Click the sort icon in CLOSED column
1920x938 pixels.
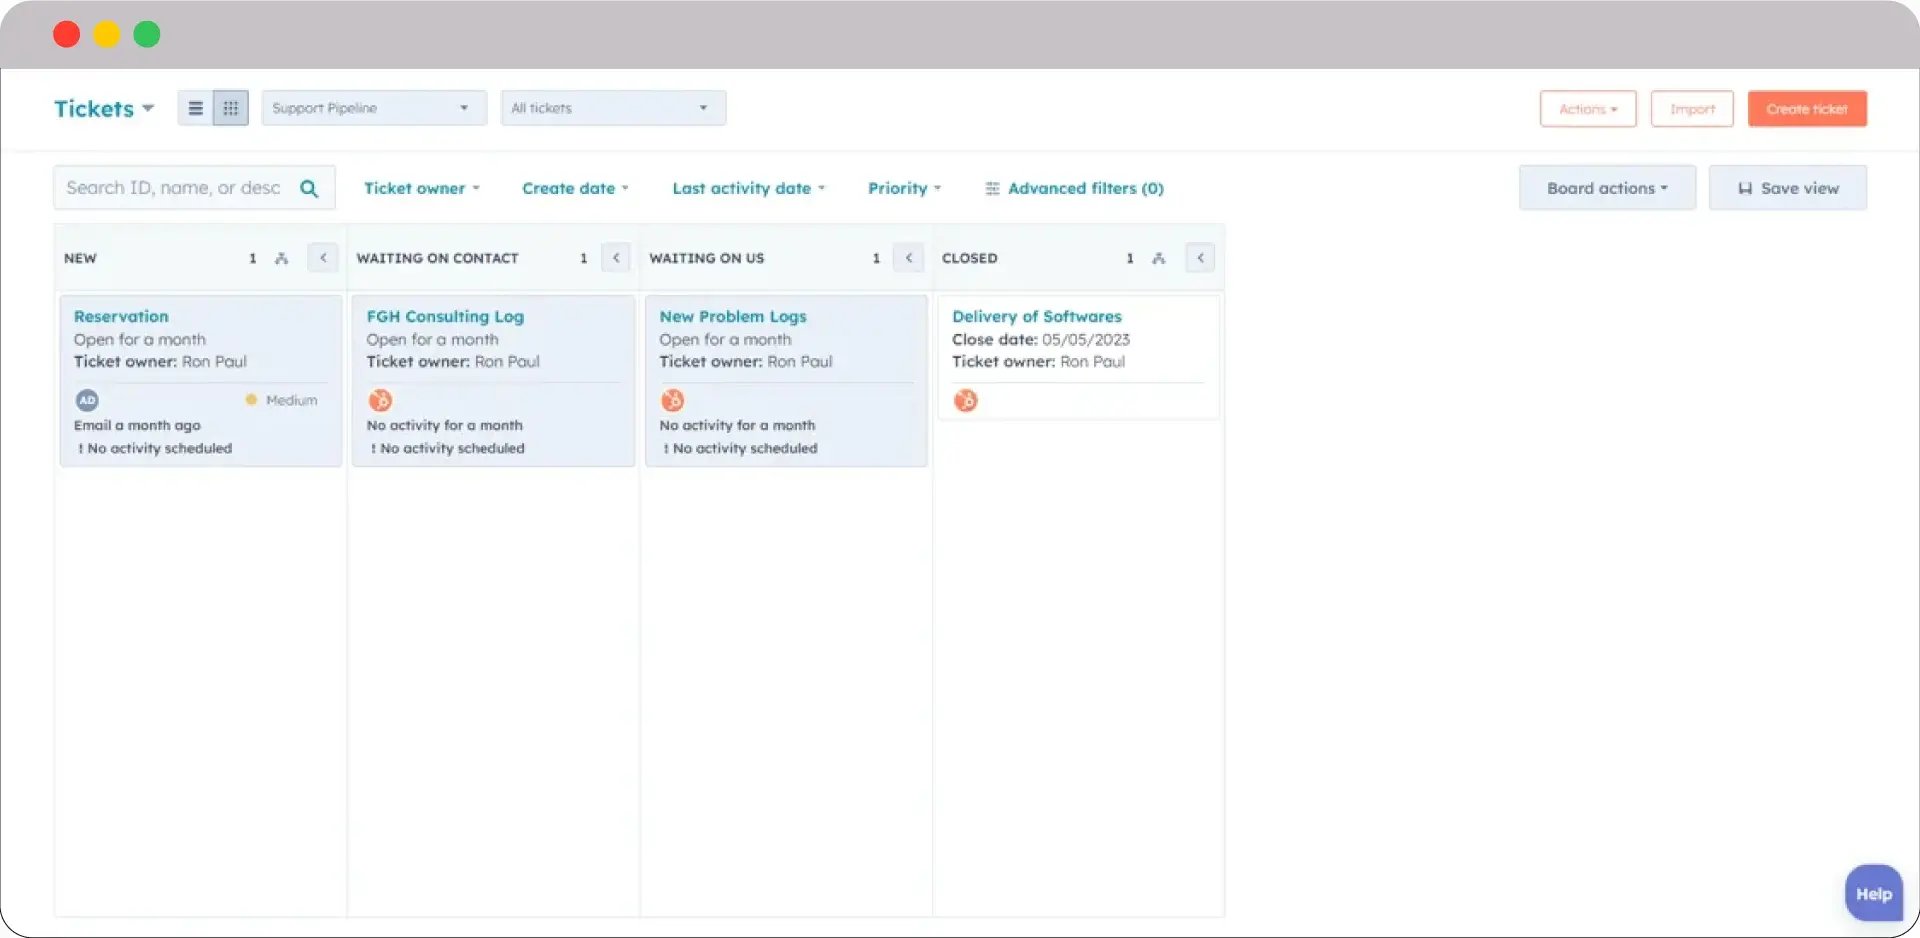coord(1159,257)
